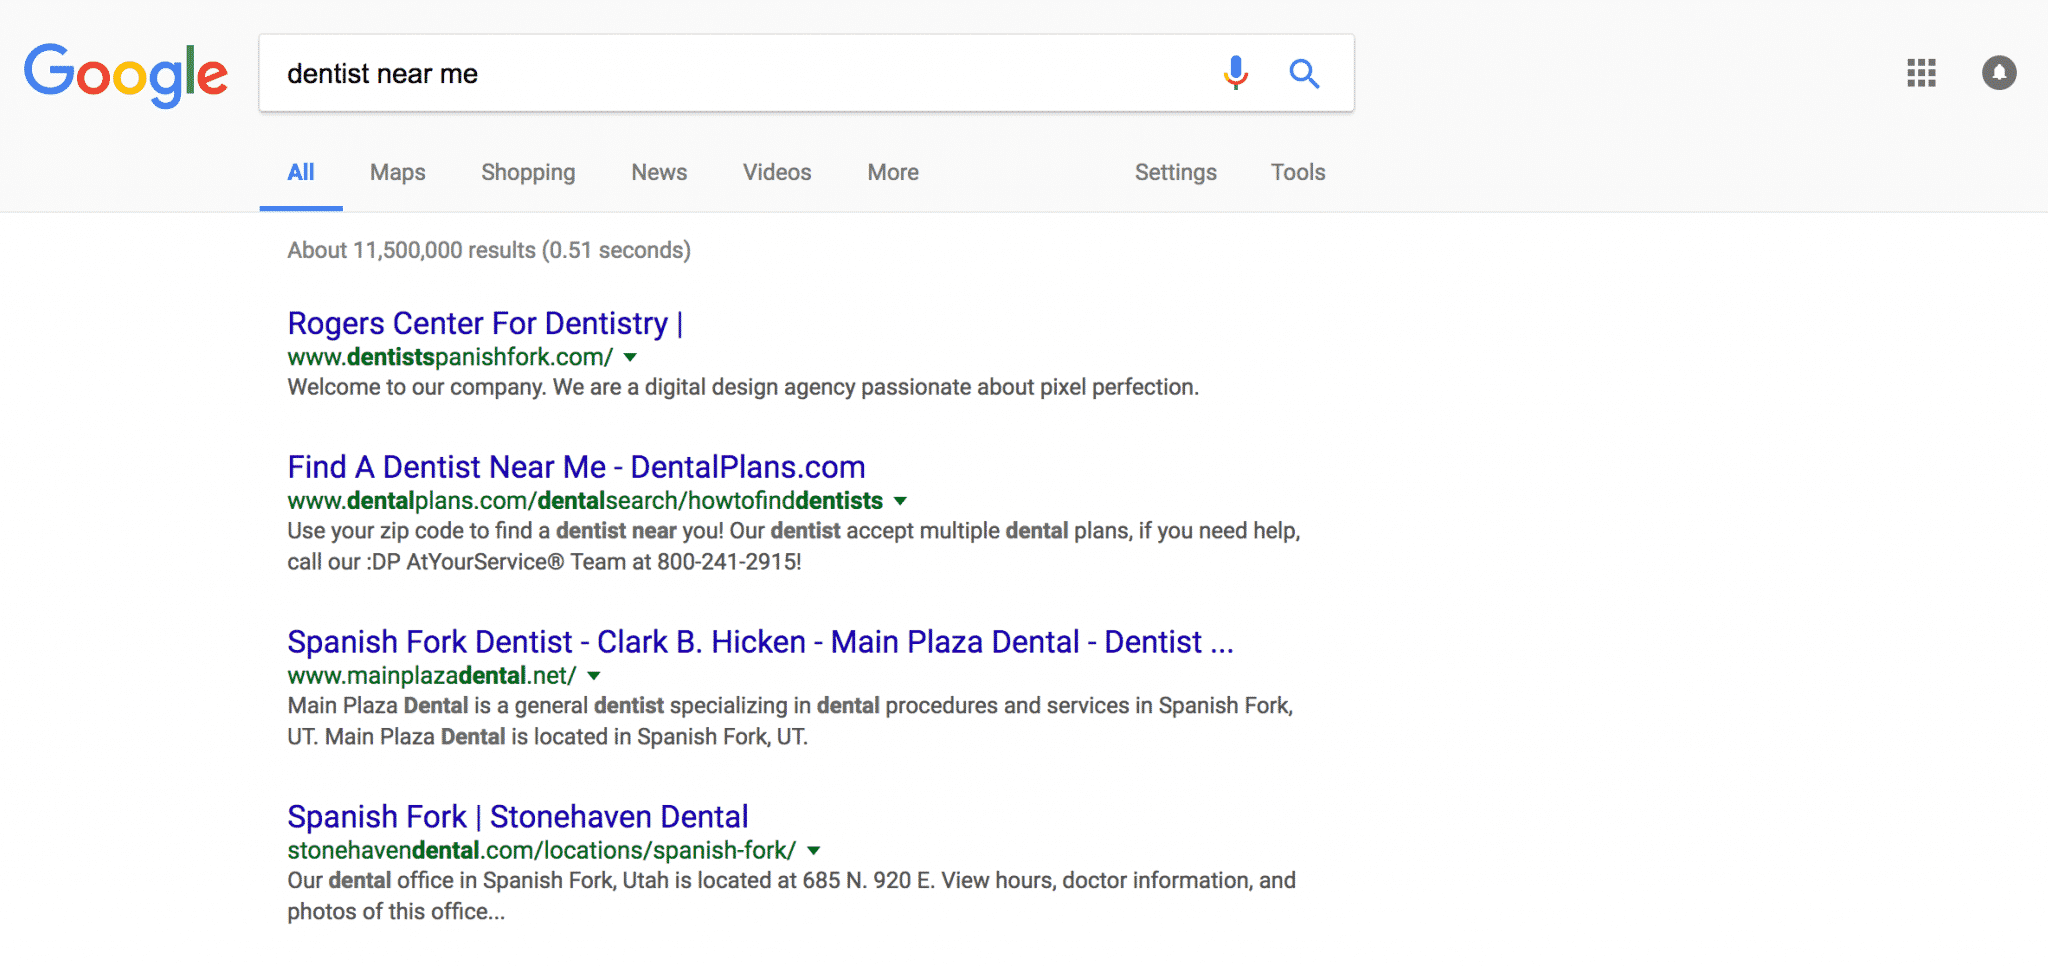Expand the arrow beside stonehavendental.com URL
2048x966 pixels.
click(x=814, y=851)
